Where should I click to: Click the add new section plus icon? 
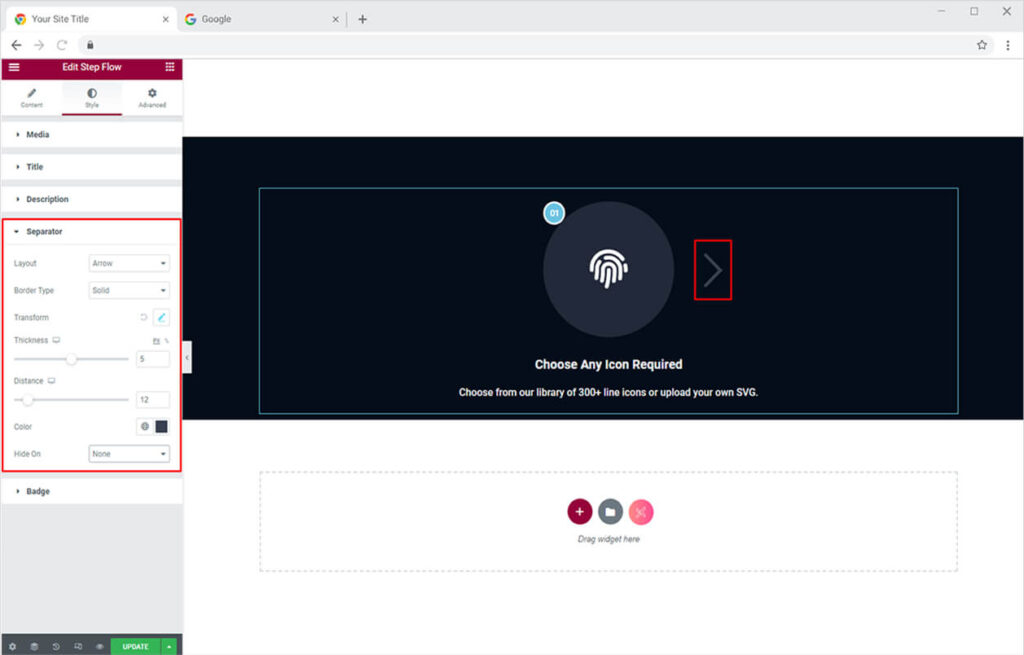point(580,512)
